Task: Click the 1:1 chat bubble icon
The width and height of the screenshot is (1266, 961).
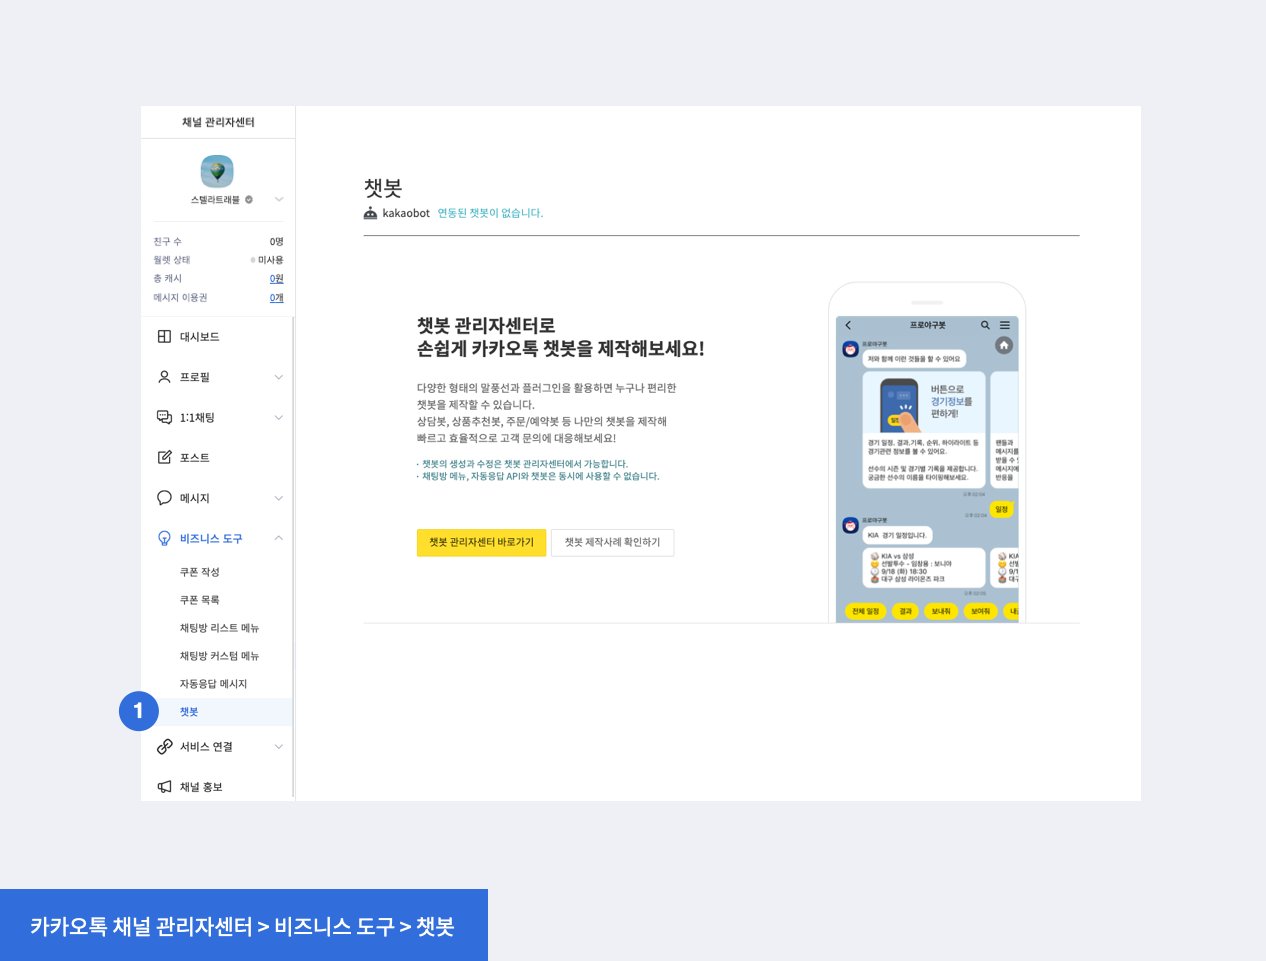Action: tap(164, 417)
